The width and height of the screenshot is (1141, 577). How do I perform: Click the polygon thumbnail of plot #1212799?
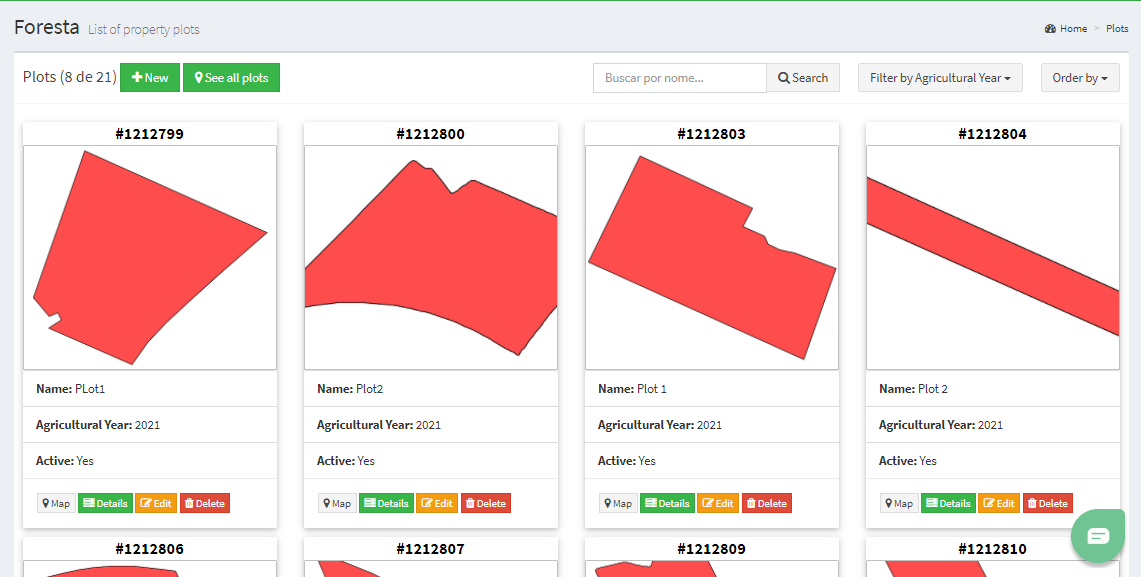tap(150, 258)
